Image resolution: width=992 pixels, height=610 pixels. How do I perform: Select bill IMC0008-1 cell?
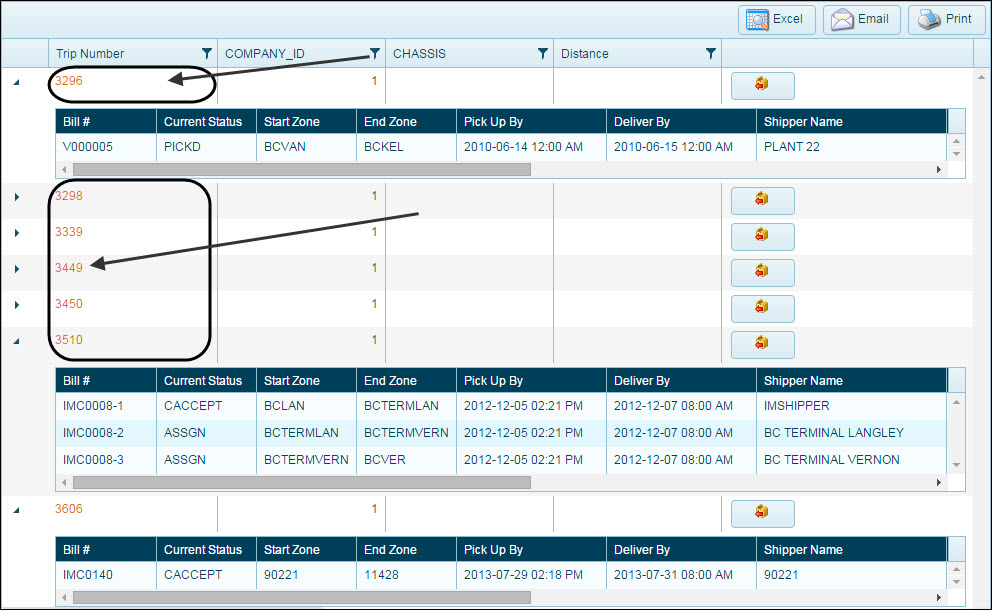coord(106,406)
